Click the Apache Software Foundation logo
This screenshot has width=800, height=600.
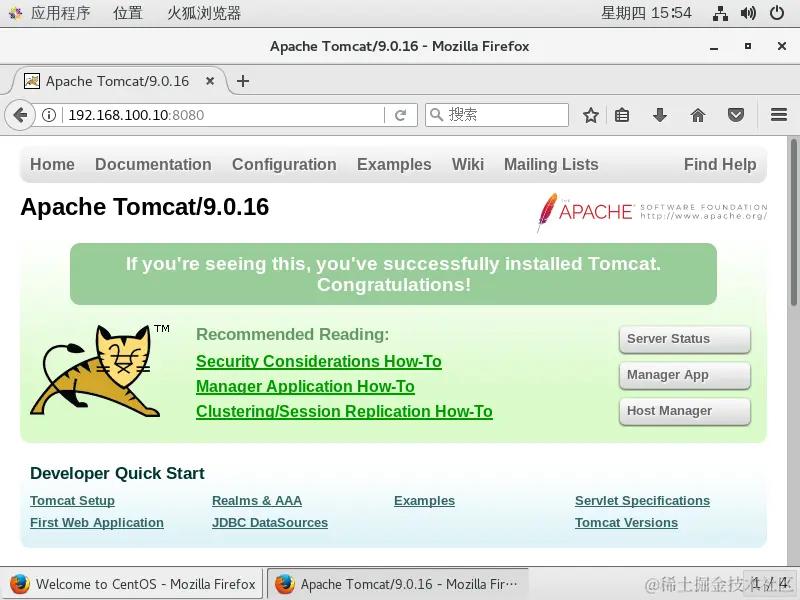[653, 212]
